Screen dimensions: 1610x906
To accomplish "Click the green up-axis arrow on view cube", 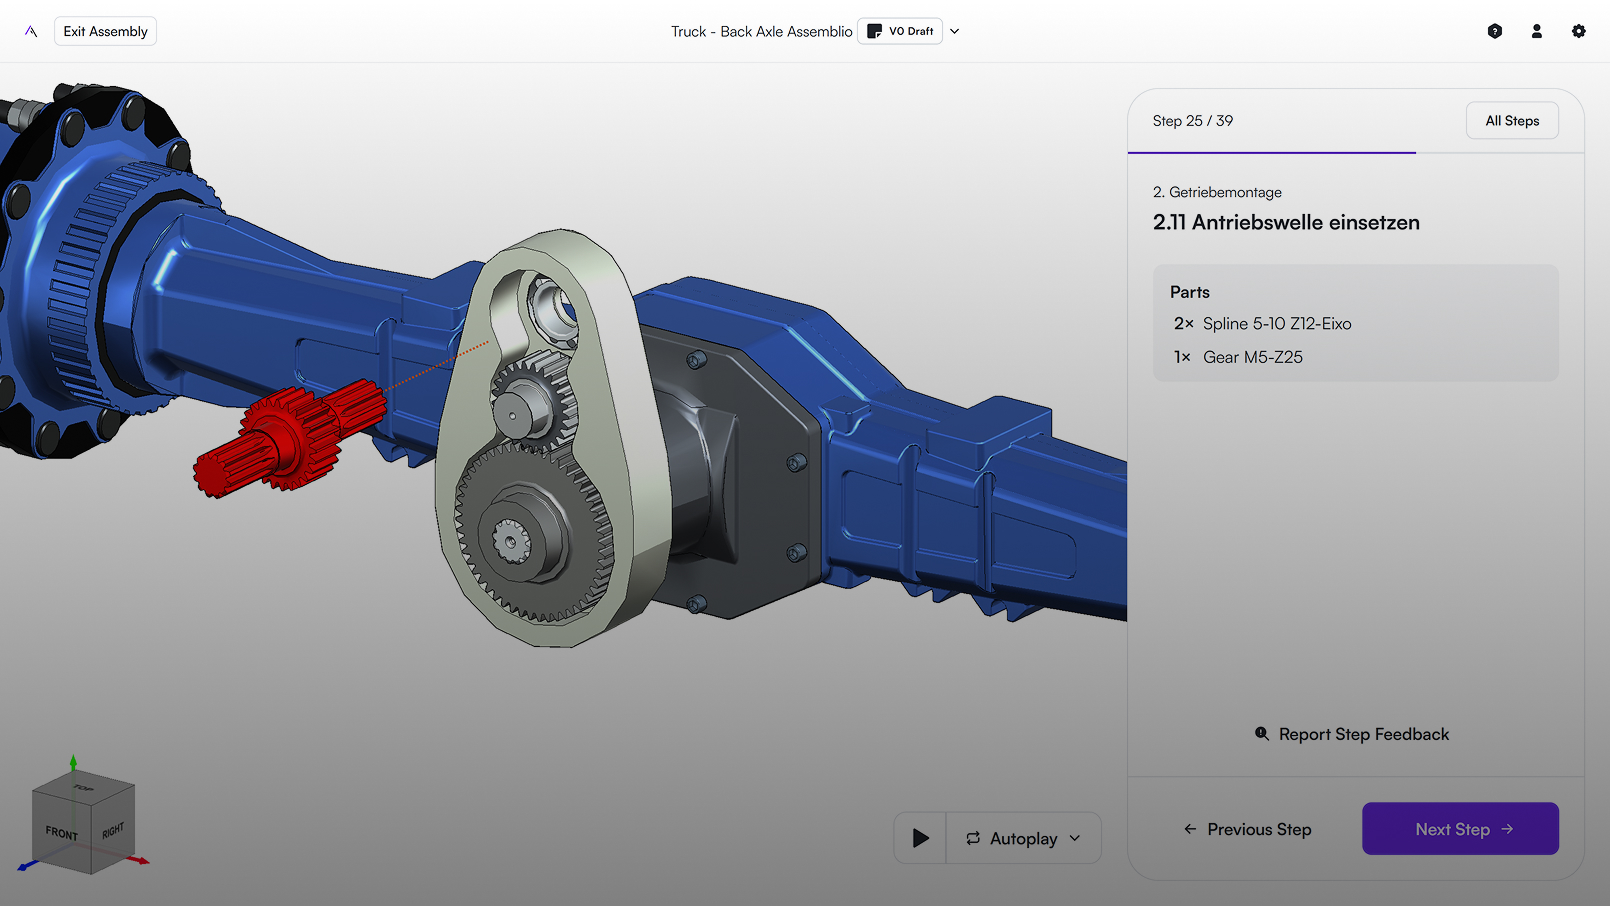I will [x=73, y=764].
